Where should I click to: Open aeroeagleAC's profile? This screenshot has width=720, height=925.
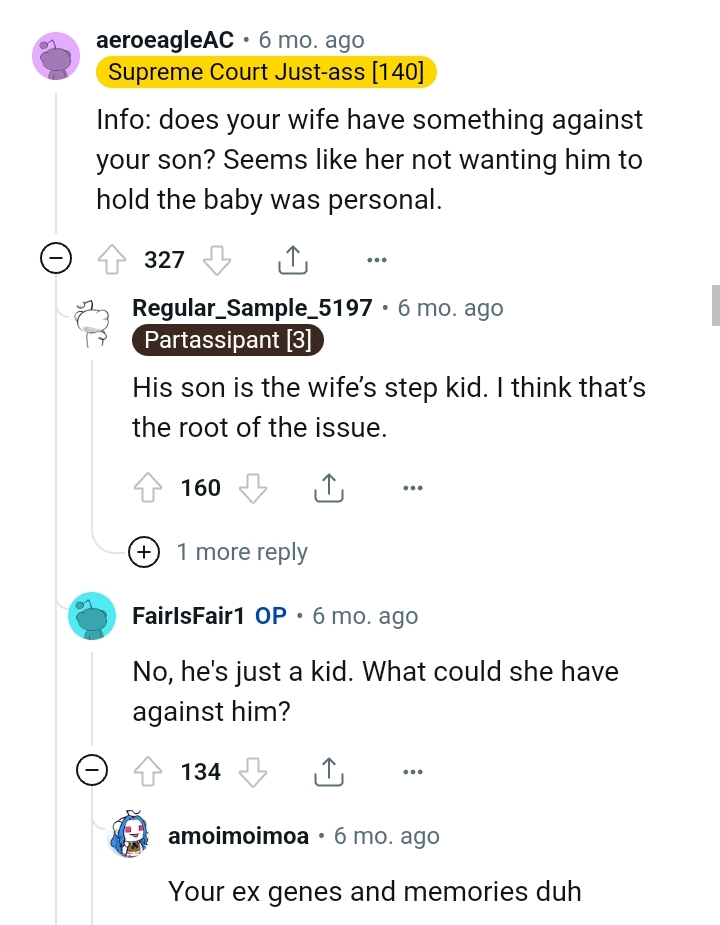165,40
